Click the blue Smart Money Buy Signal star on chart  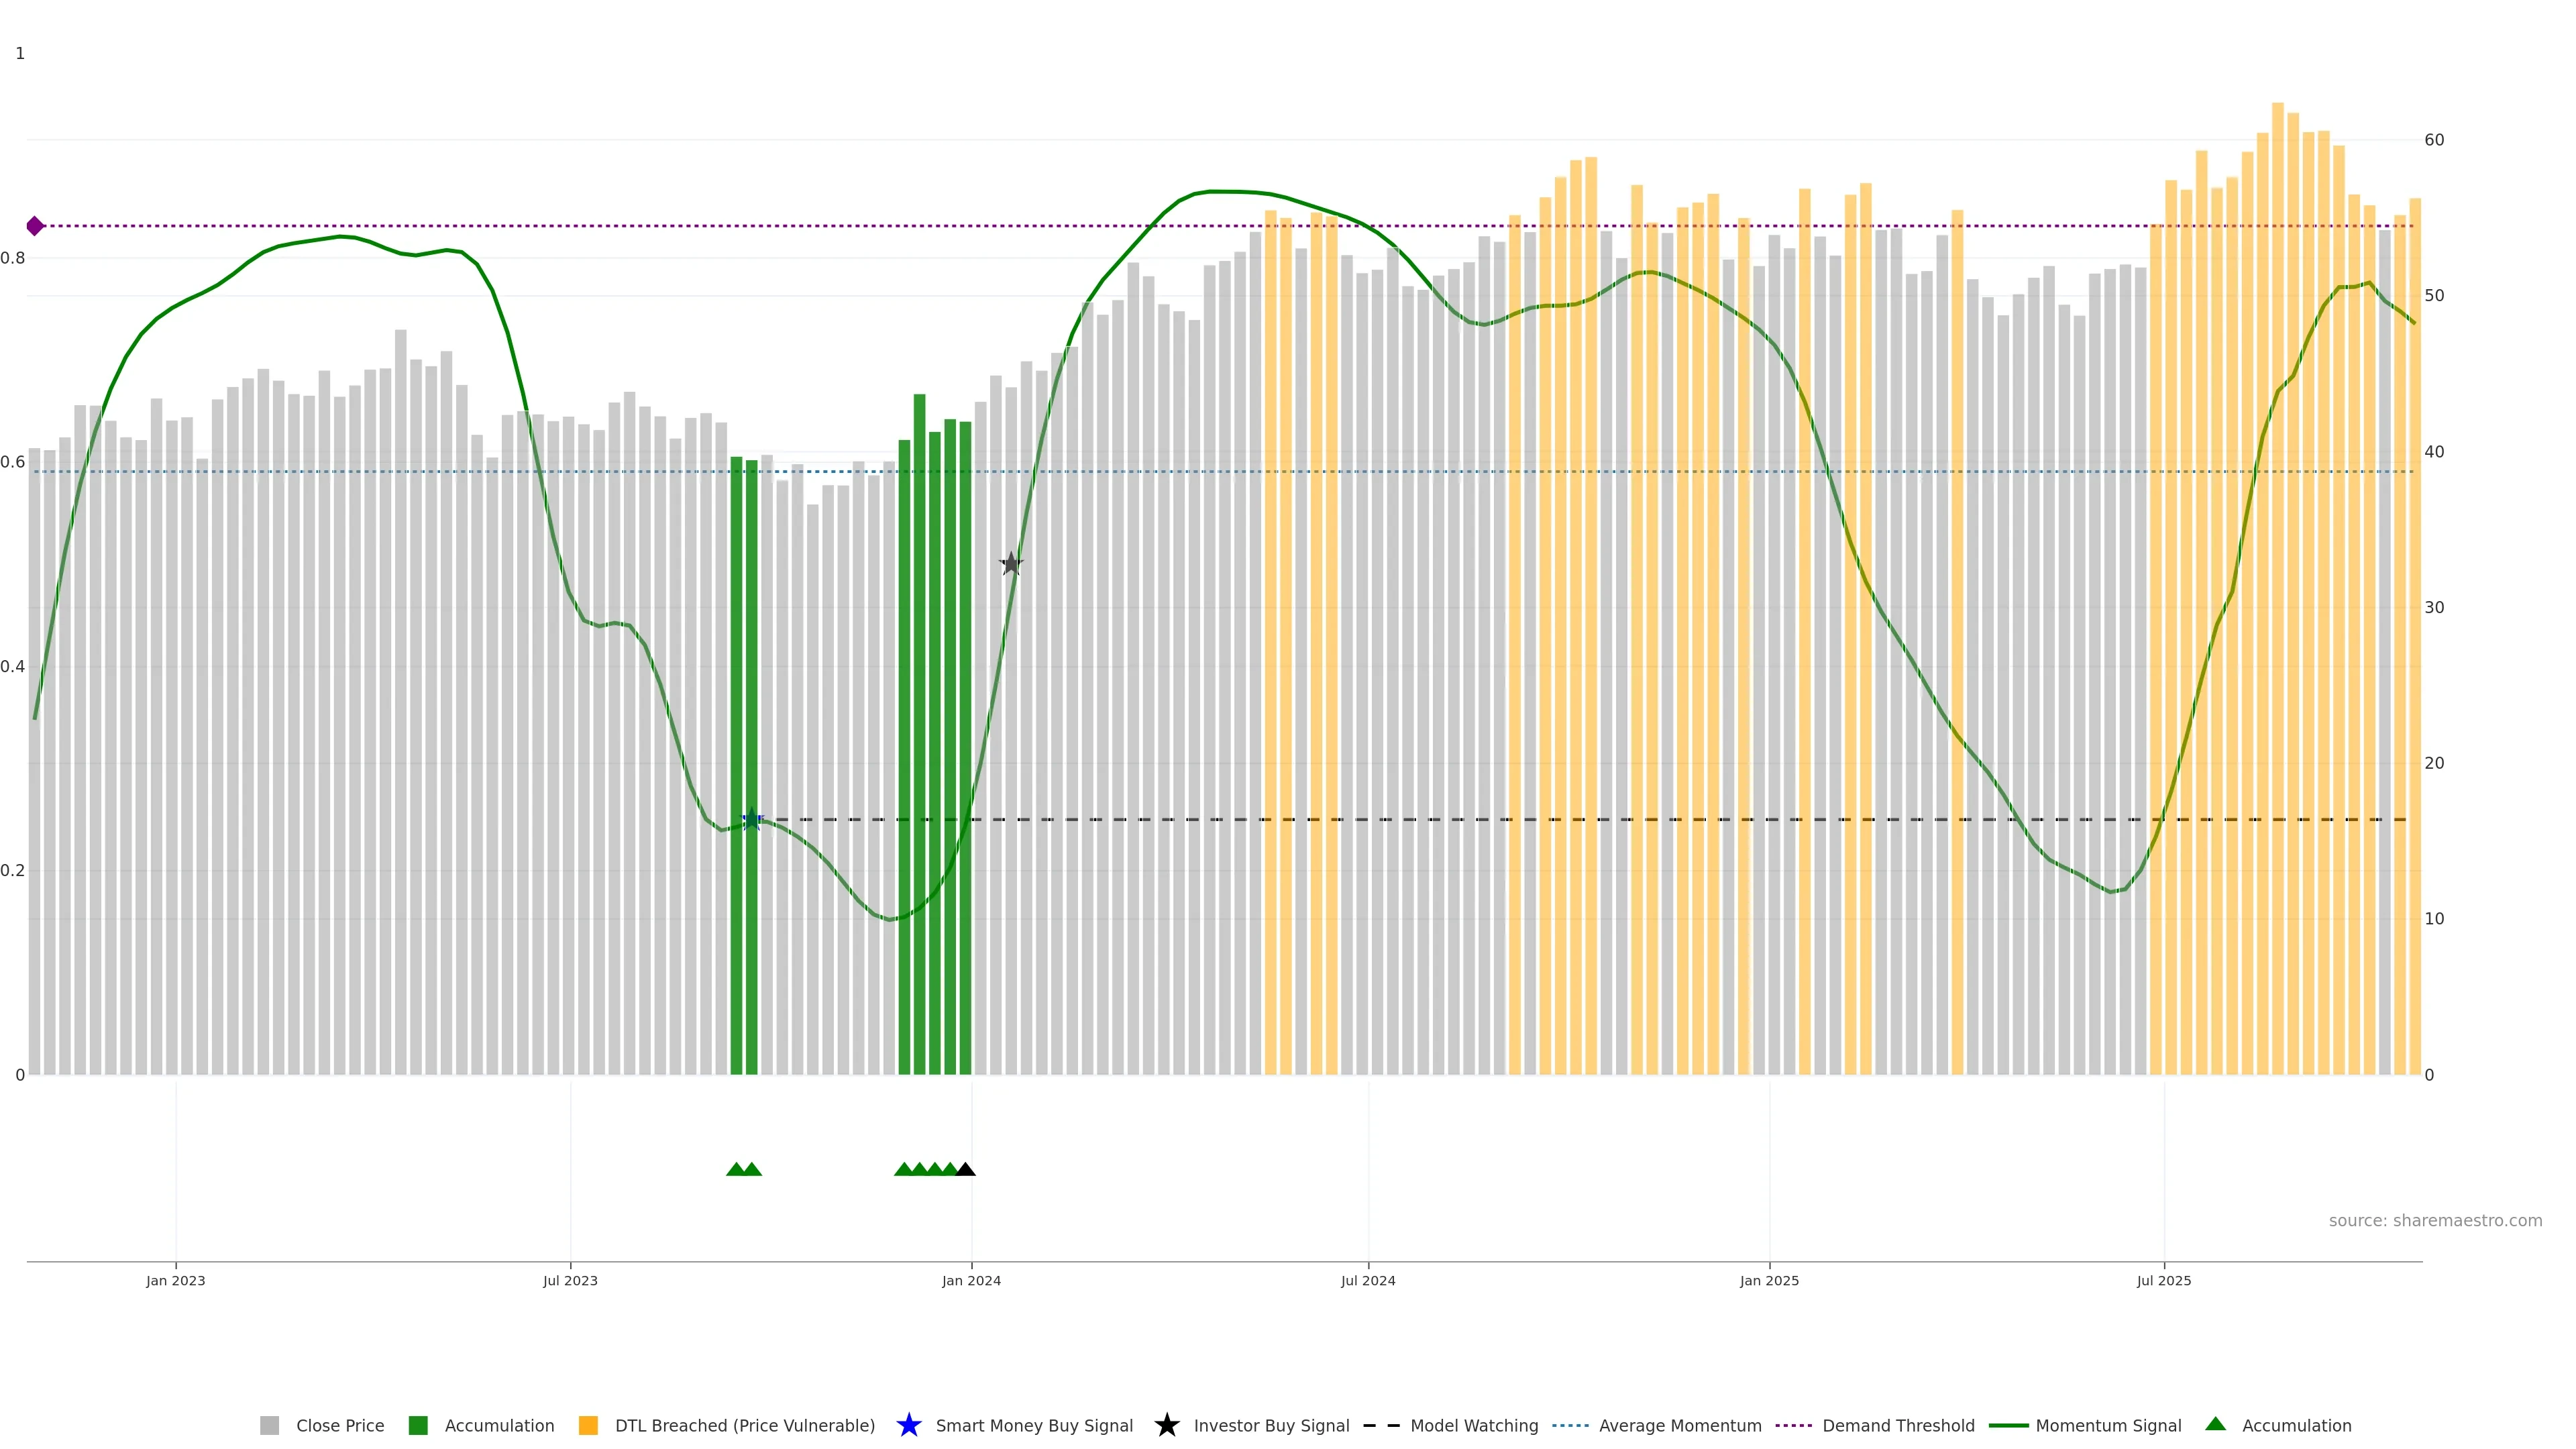coord(752,820)
